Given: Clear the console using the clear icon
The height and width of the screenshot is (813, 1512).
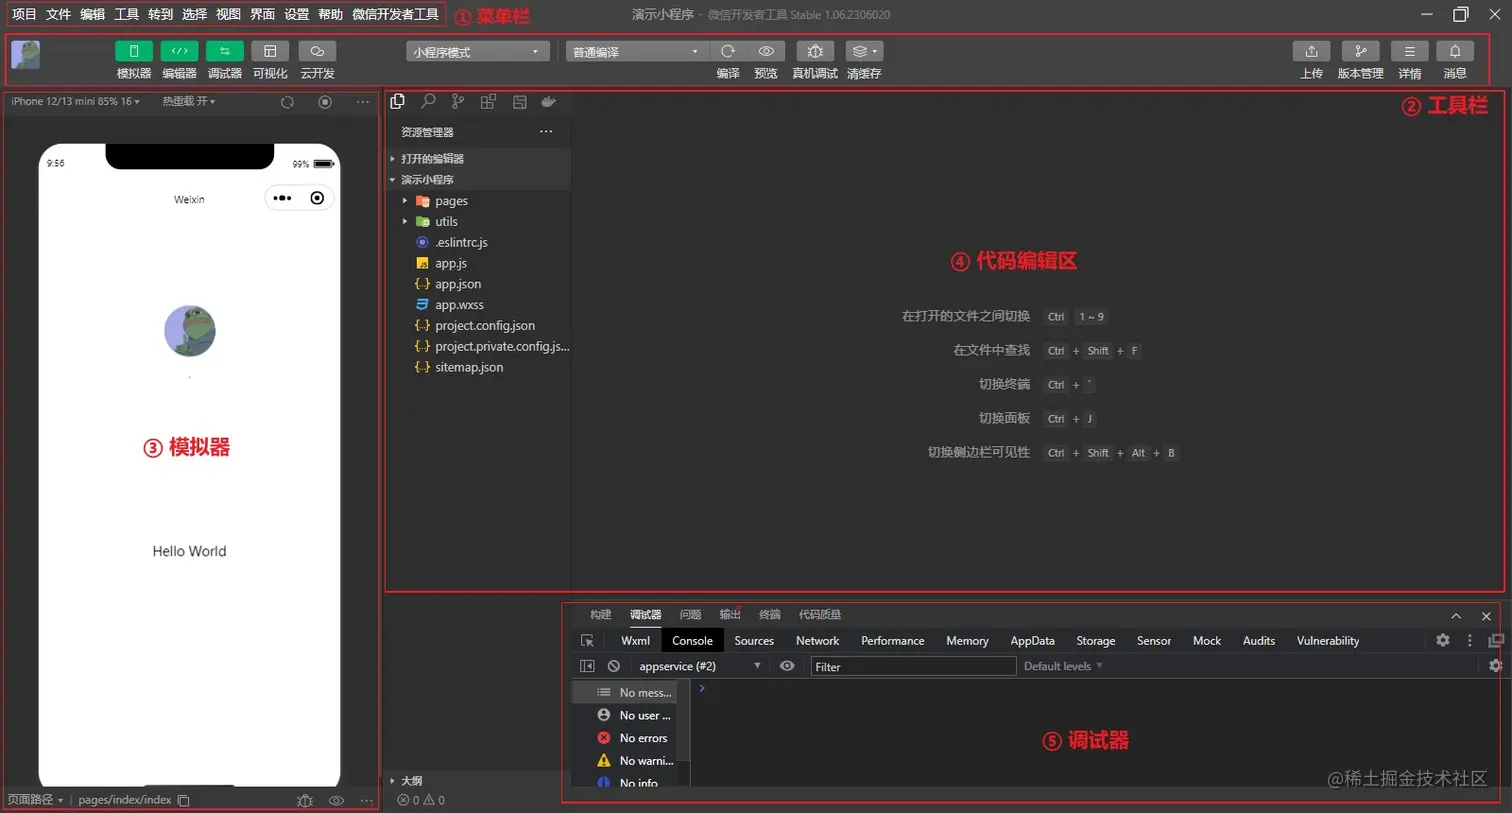Looking at the screenshot, I should [x=614, y=666].
